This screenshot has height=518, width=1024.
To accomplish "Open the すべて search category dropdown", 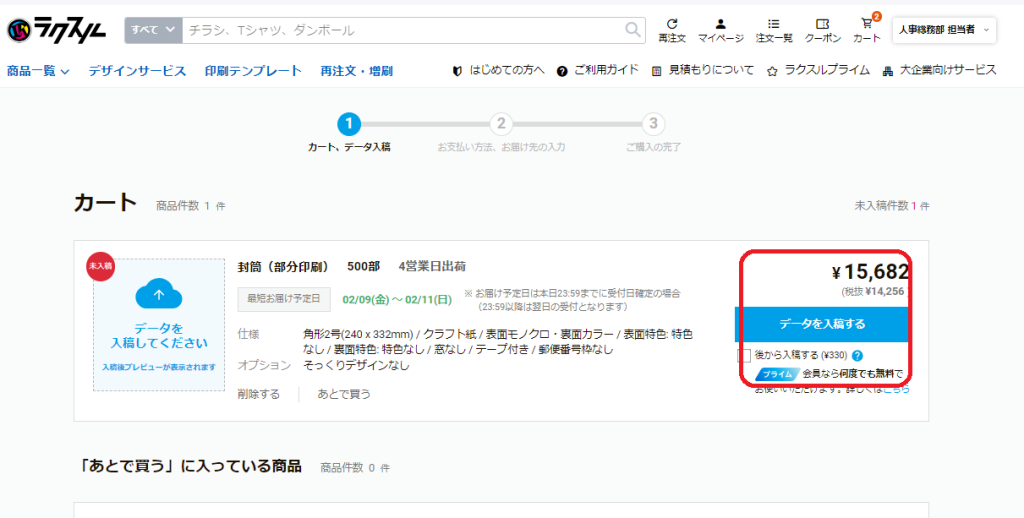I will pos(153,30).
